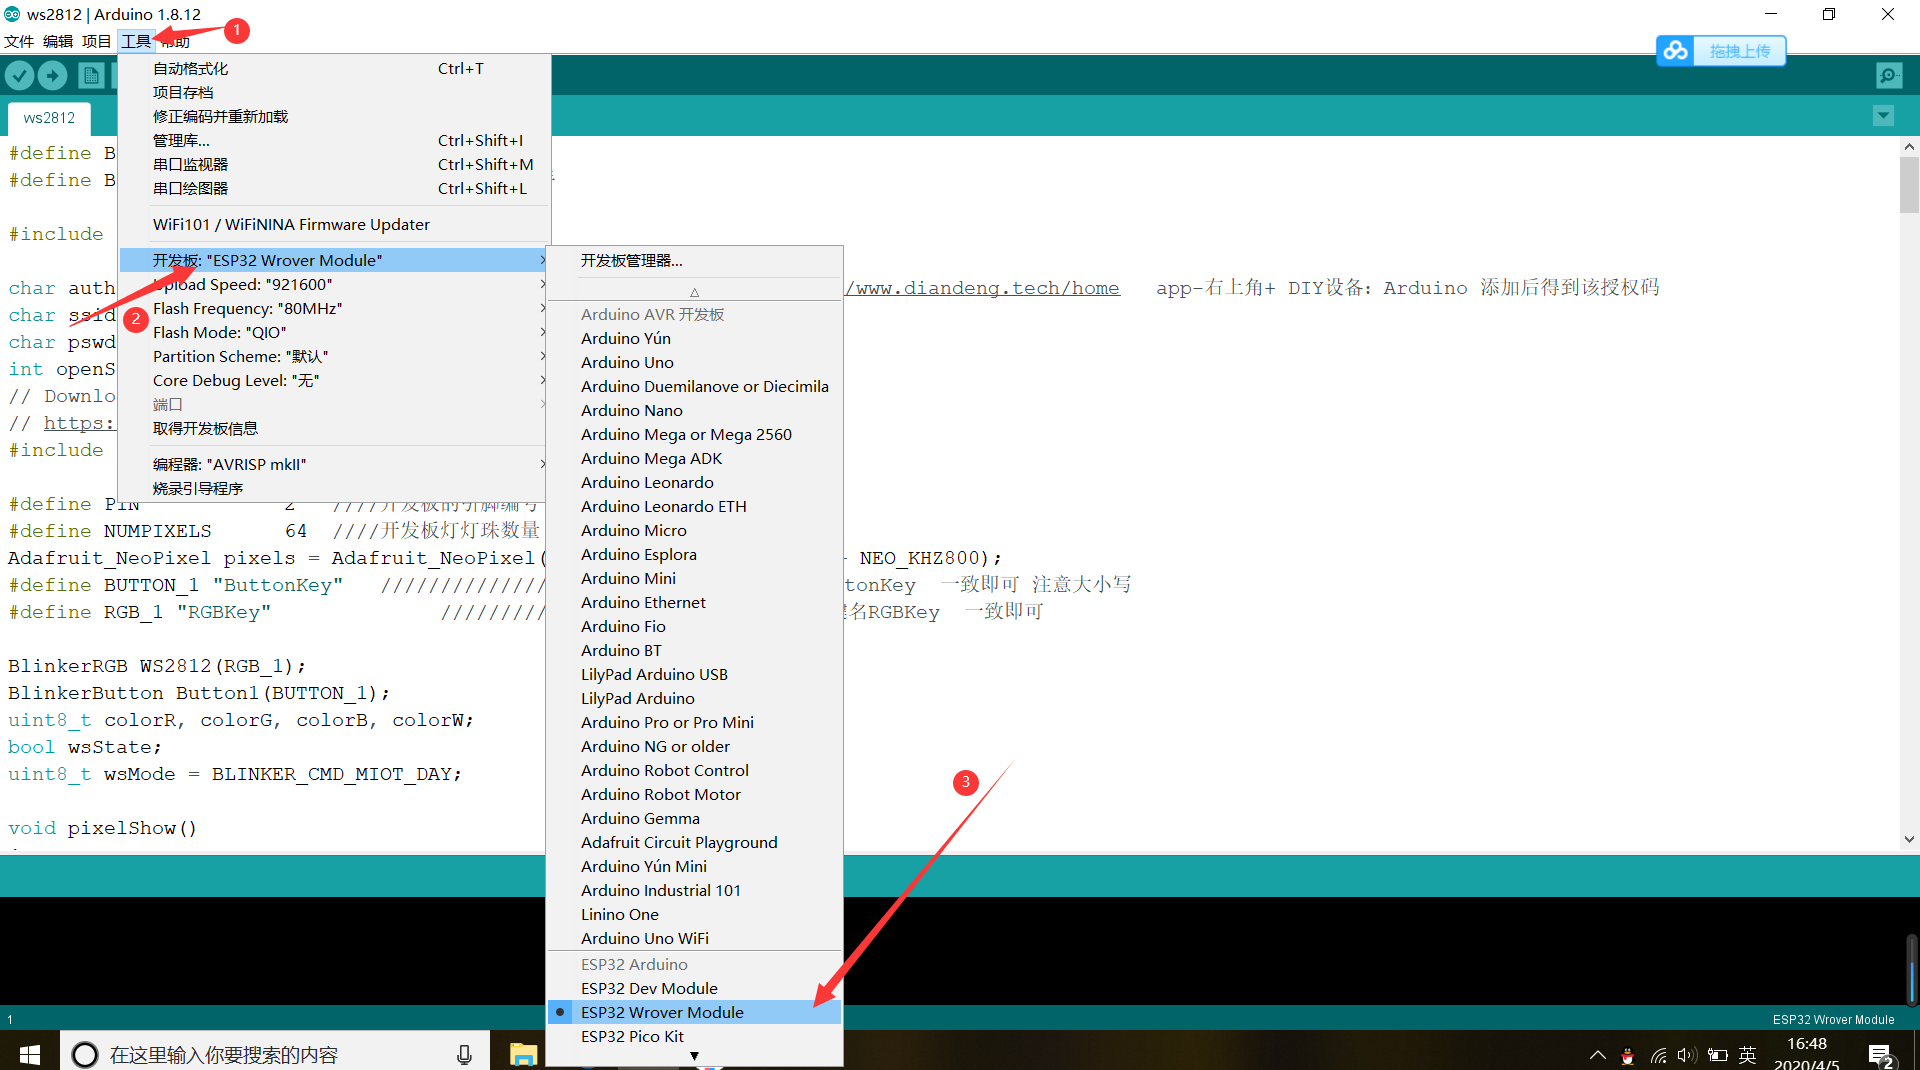The image size is (1920, 1070).
Task: Open the notification center icon
Action: (x=1880, y=1055)
